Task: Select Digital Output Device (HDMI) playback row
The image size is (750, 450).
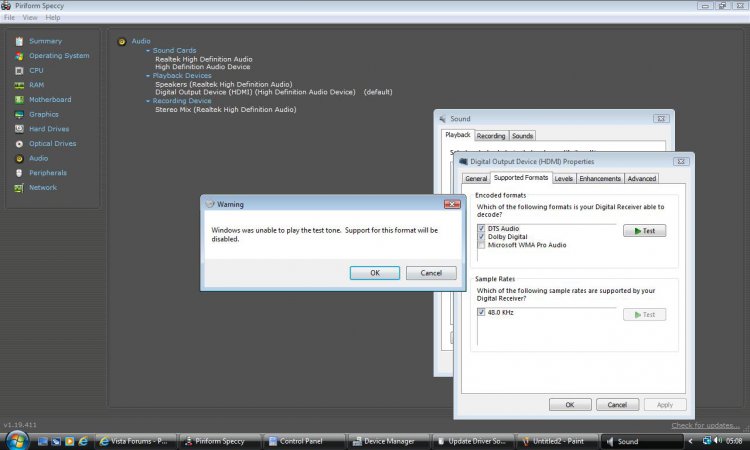Action: (274, 92)
